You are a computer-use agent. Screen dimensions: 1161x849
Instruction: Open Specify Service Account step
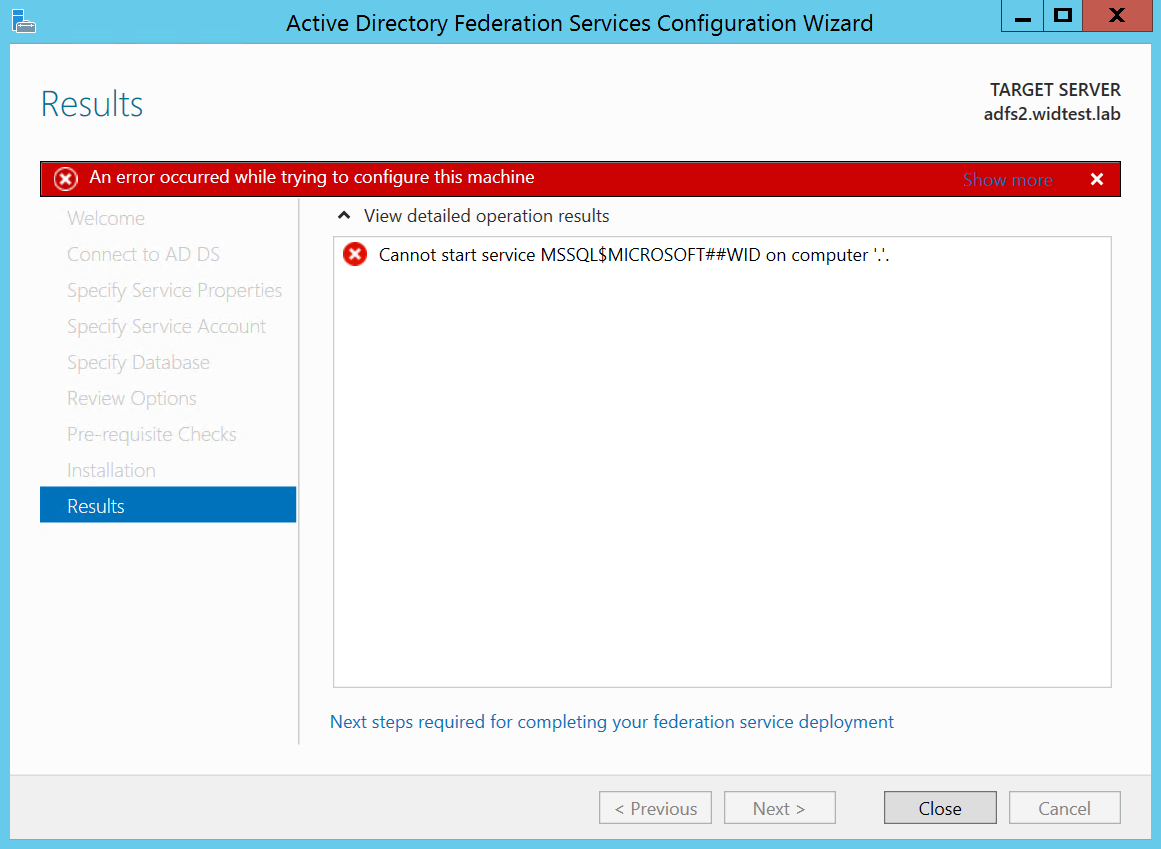pyautogui.click(x=166, y=326)
